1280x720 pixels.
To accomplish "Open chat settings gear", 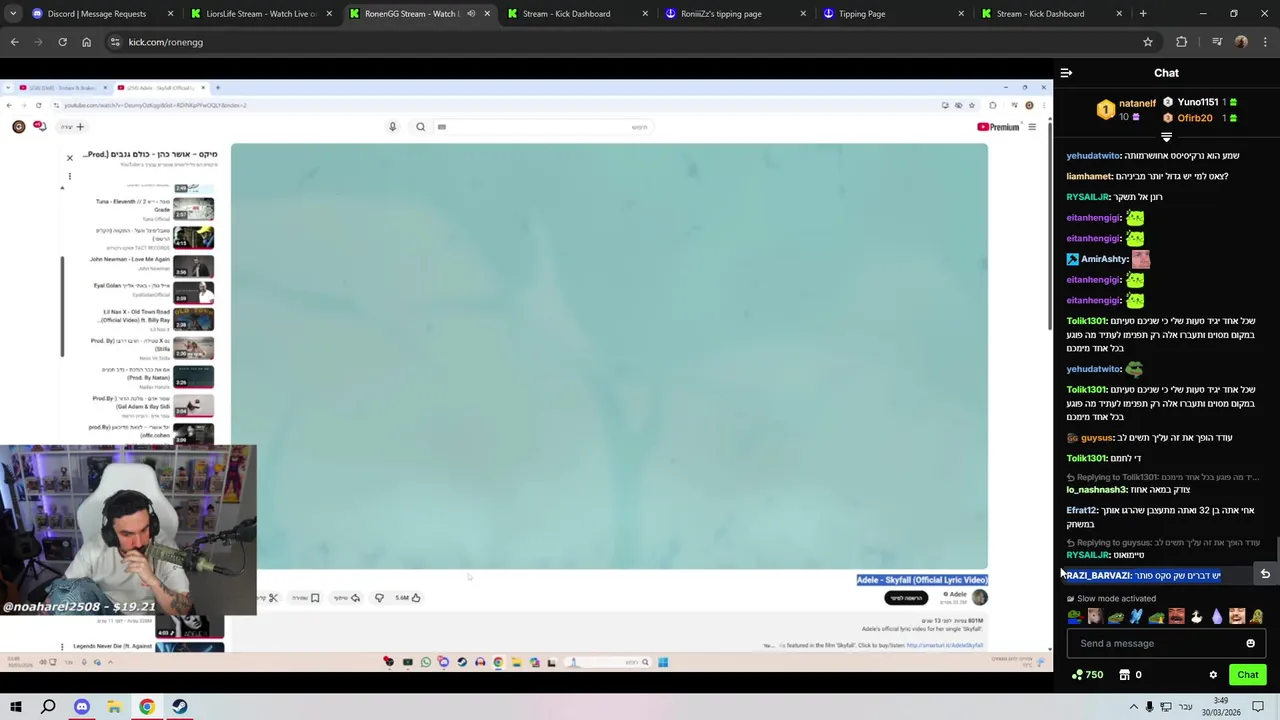I will pyautogui.click(x=1213, y=675).
